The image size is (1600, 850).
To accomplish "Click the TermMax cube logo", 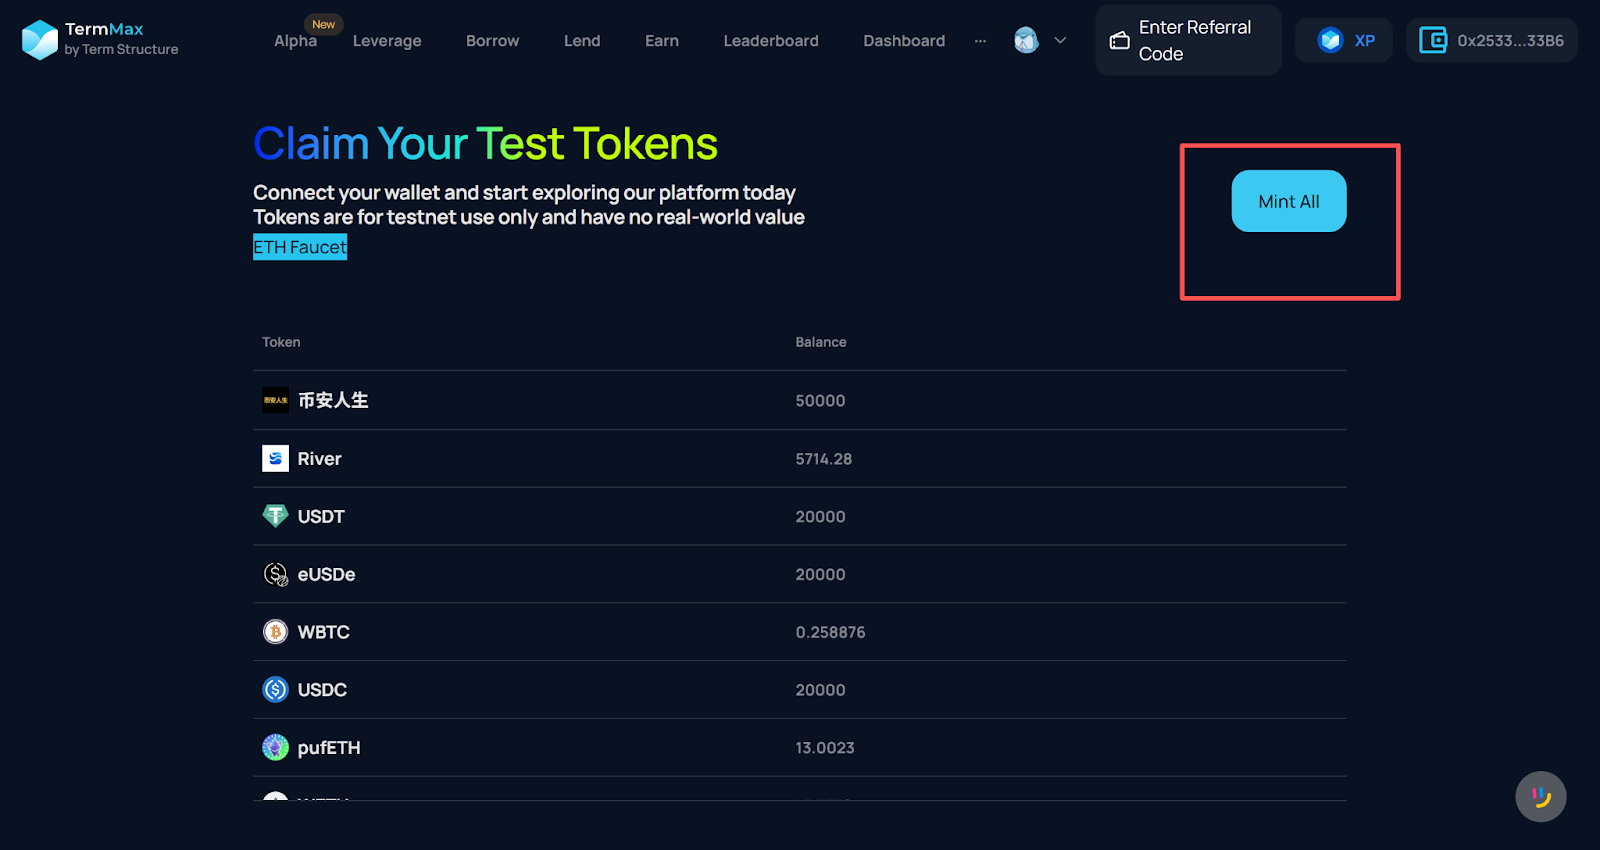I will [40, 40].
